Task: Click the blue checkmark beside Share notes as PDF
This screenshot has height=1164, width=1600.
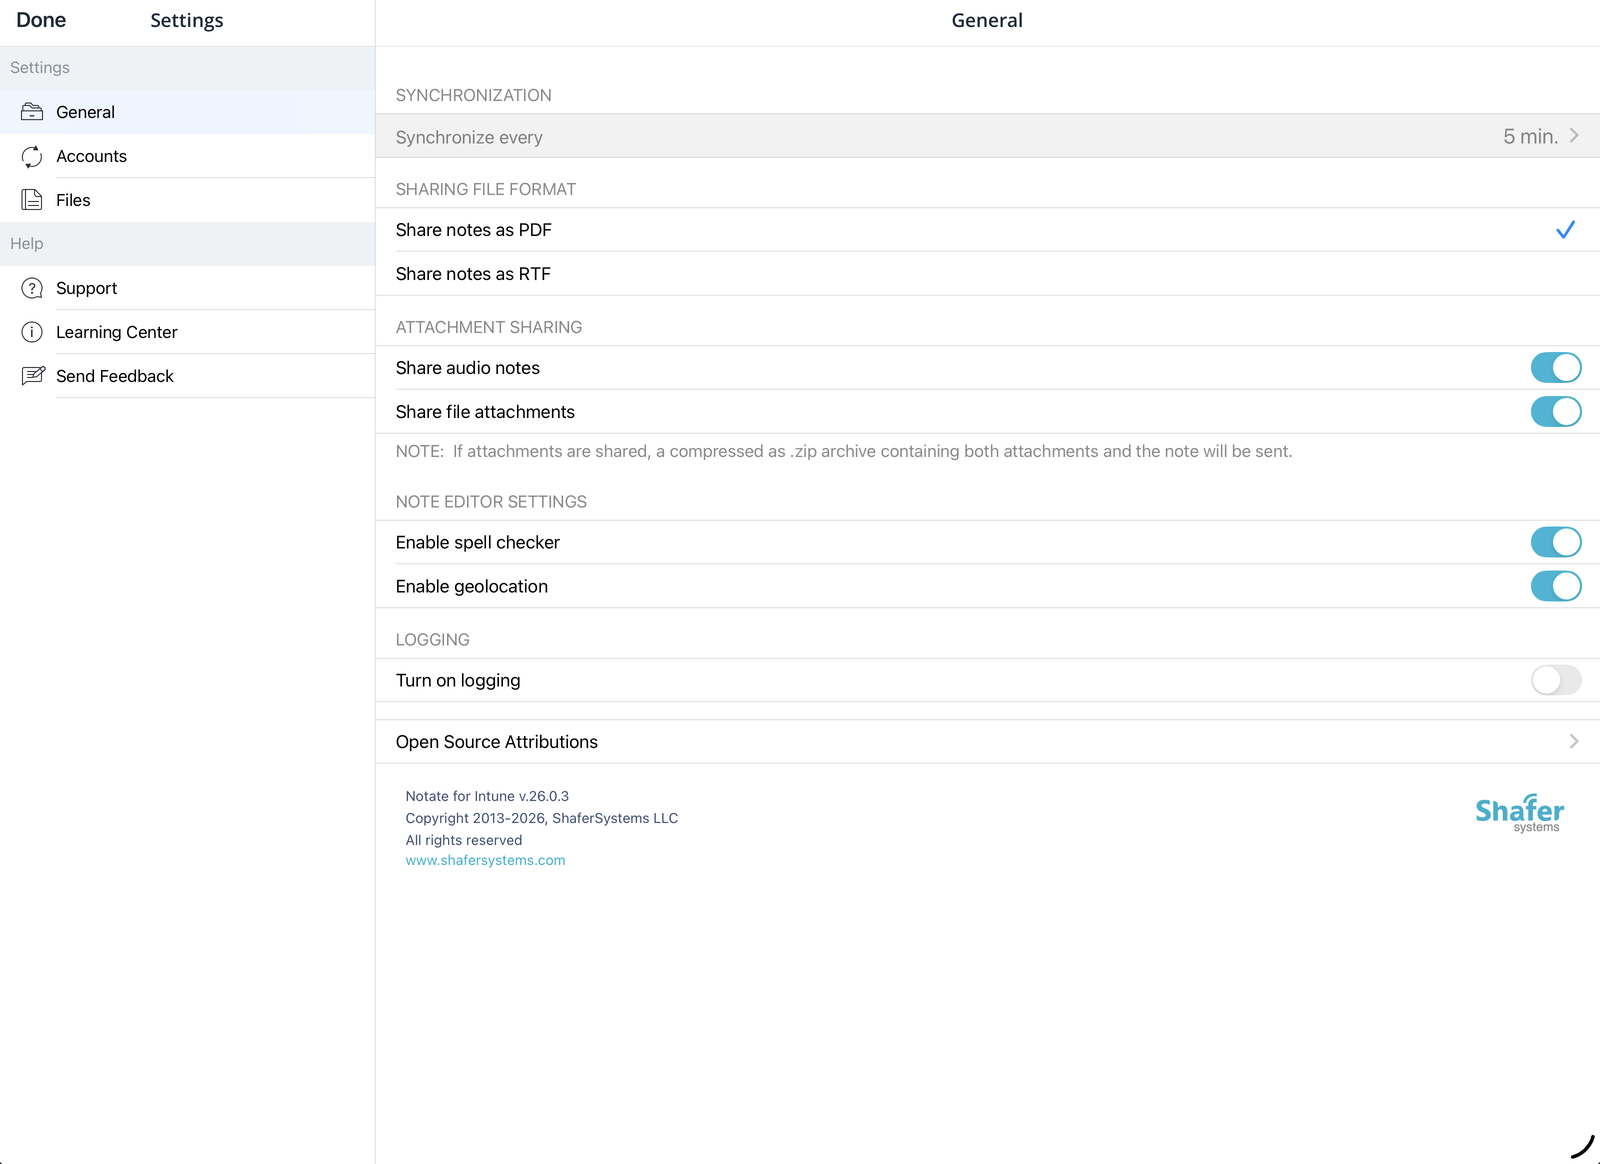Action: pos(1565,230)
